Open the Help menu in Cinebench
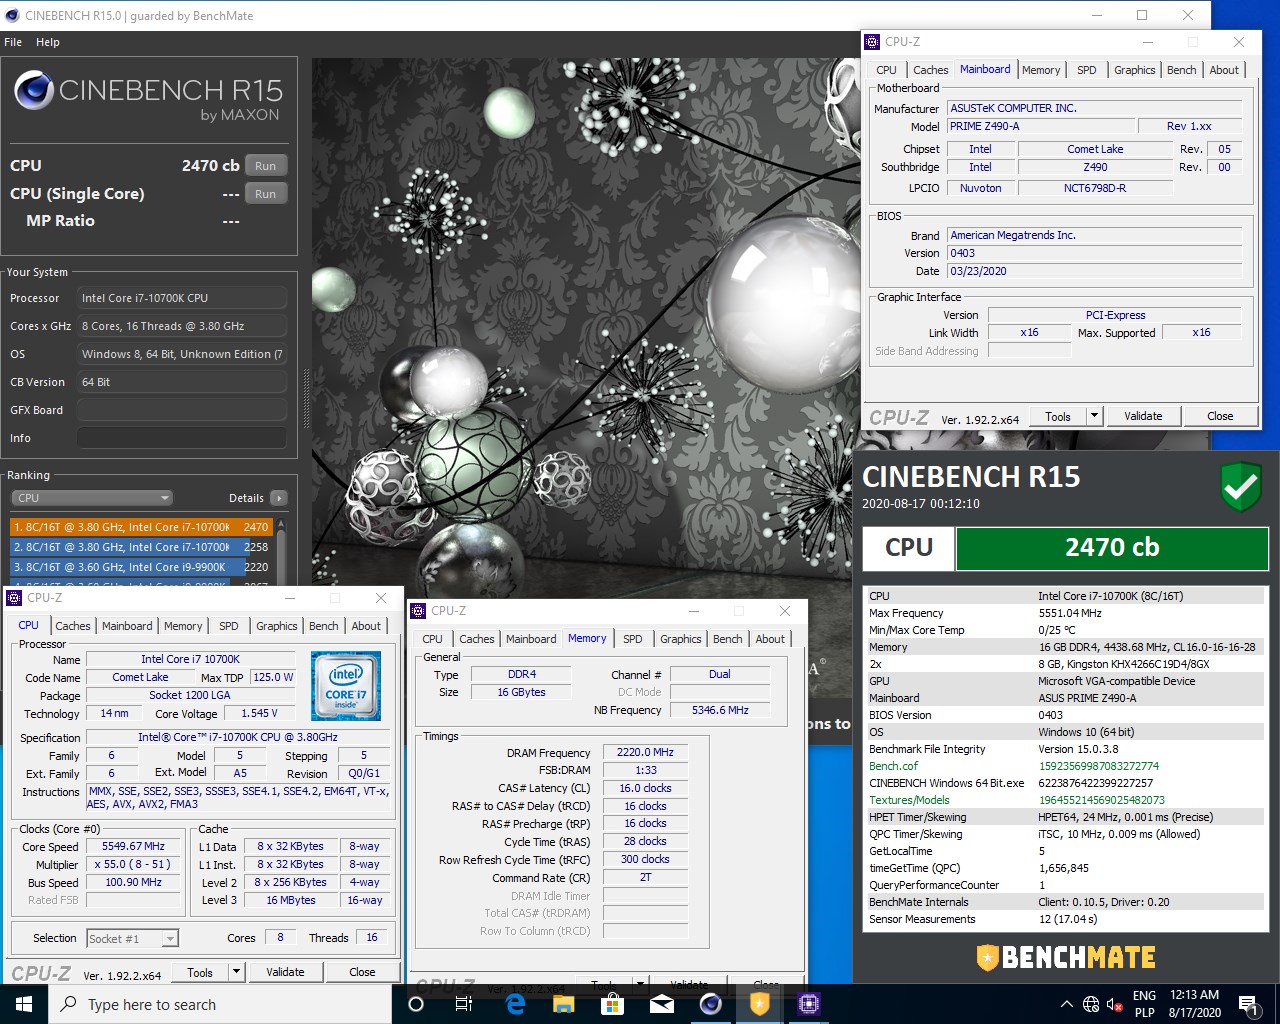This screenshot has width=1280, height=1024. pyautogui.click(x=48, y=42)
